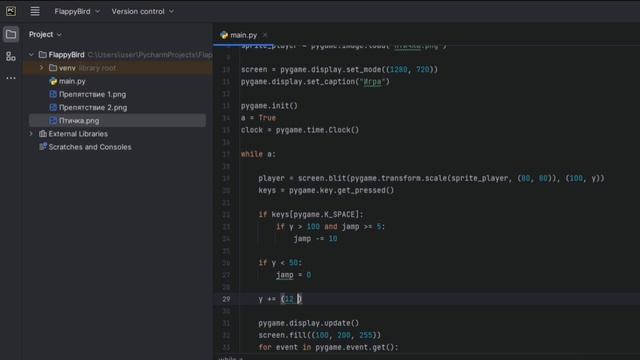Select Препятствие 1.png file
Viewport: 640px width, 360px height.
click(93, 94)
